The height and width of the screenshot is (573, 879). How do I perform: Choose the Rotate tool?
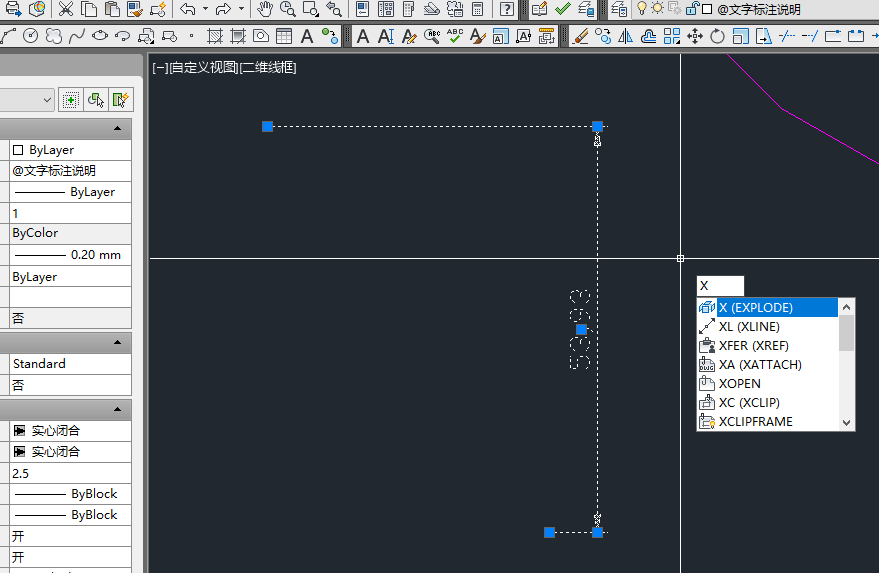[x=717, y=36]
